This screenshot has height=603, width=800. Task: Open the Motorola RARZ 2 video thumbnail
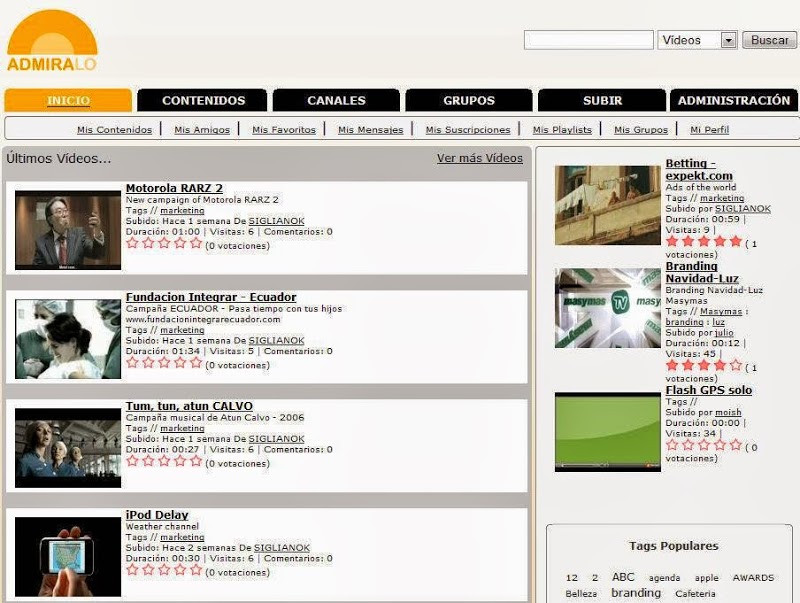click(x=68, y=230)
